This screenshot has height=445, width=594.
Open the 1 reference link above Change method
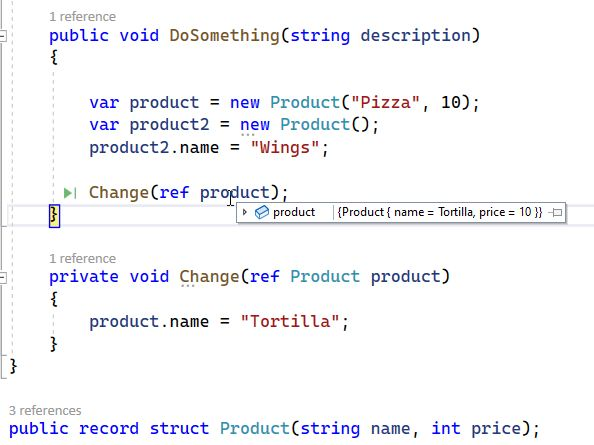coord(82,259)
